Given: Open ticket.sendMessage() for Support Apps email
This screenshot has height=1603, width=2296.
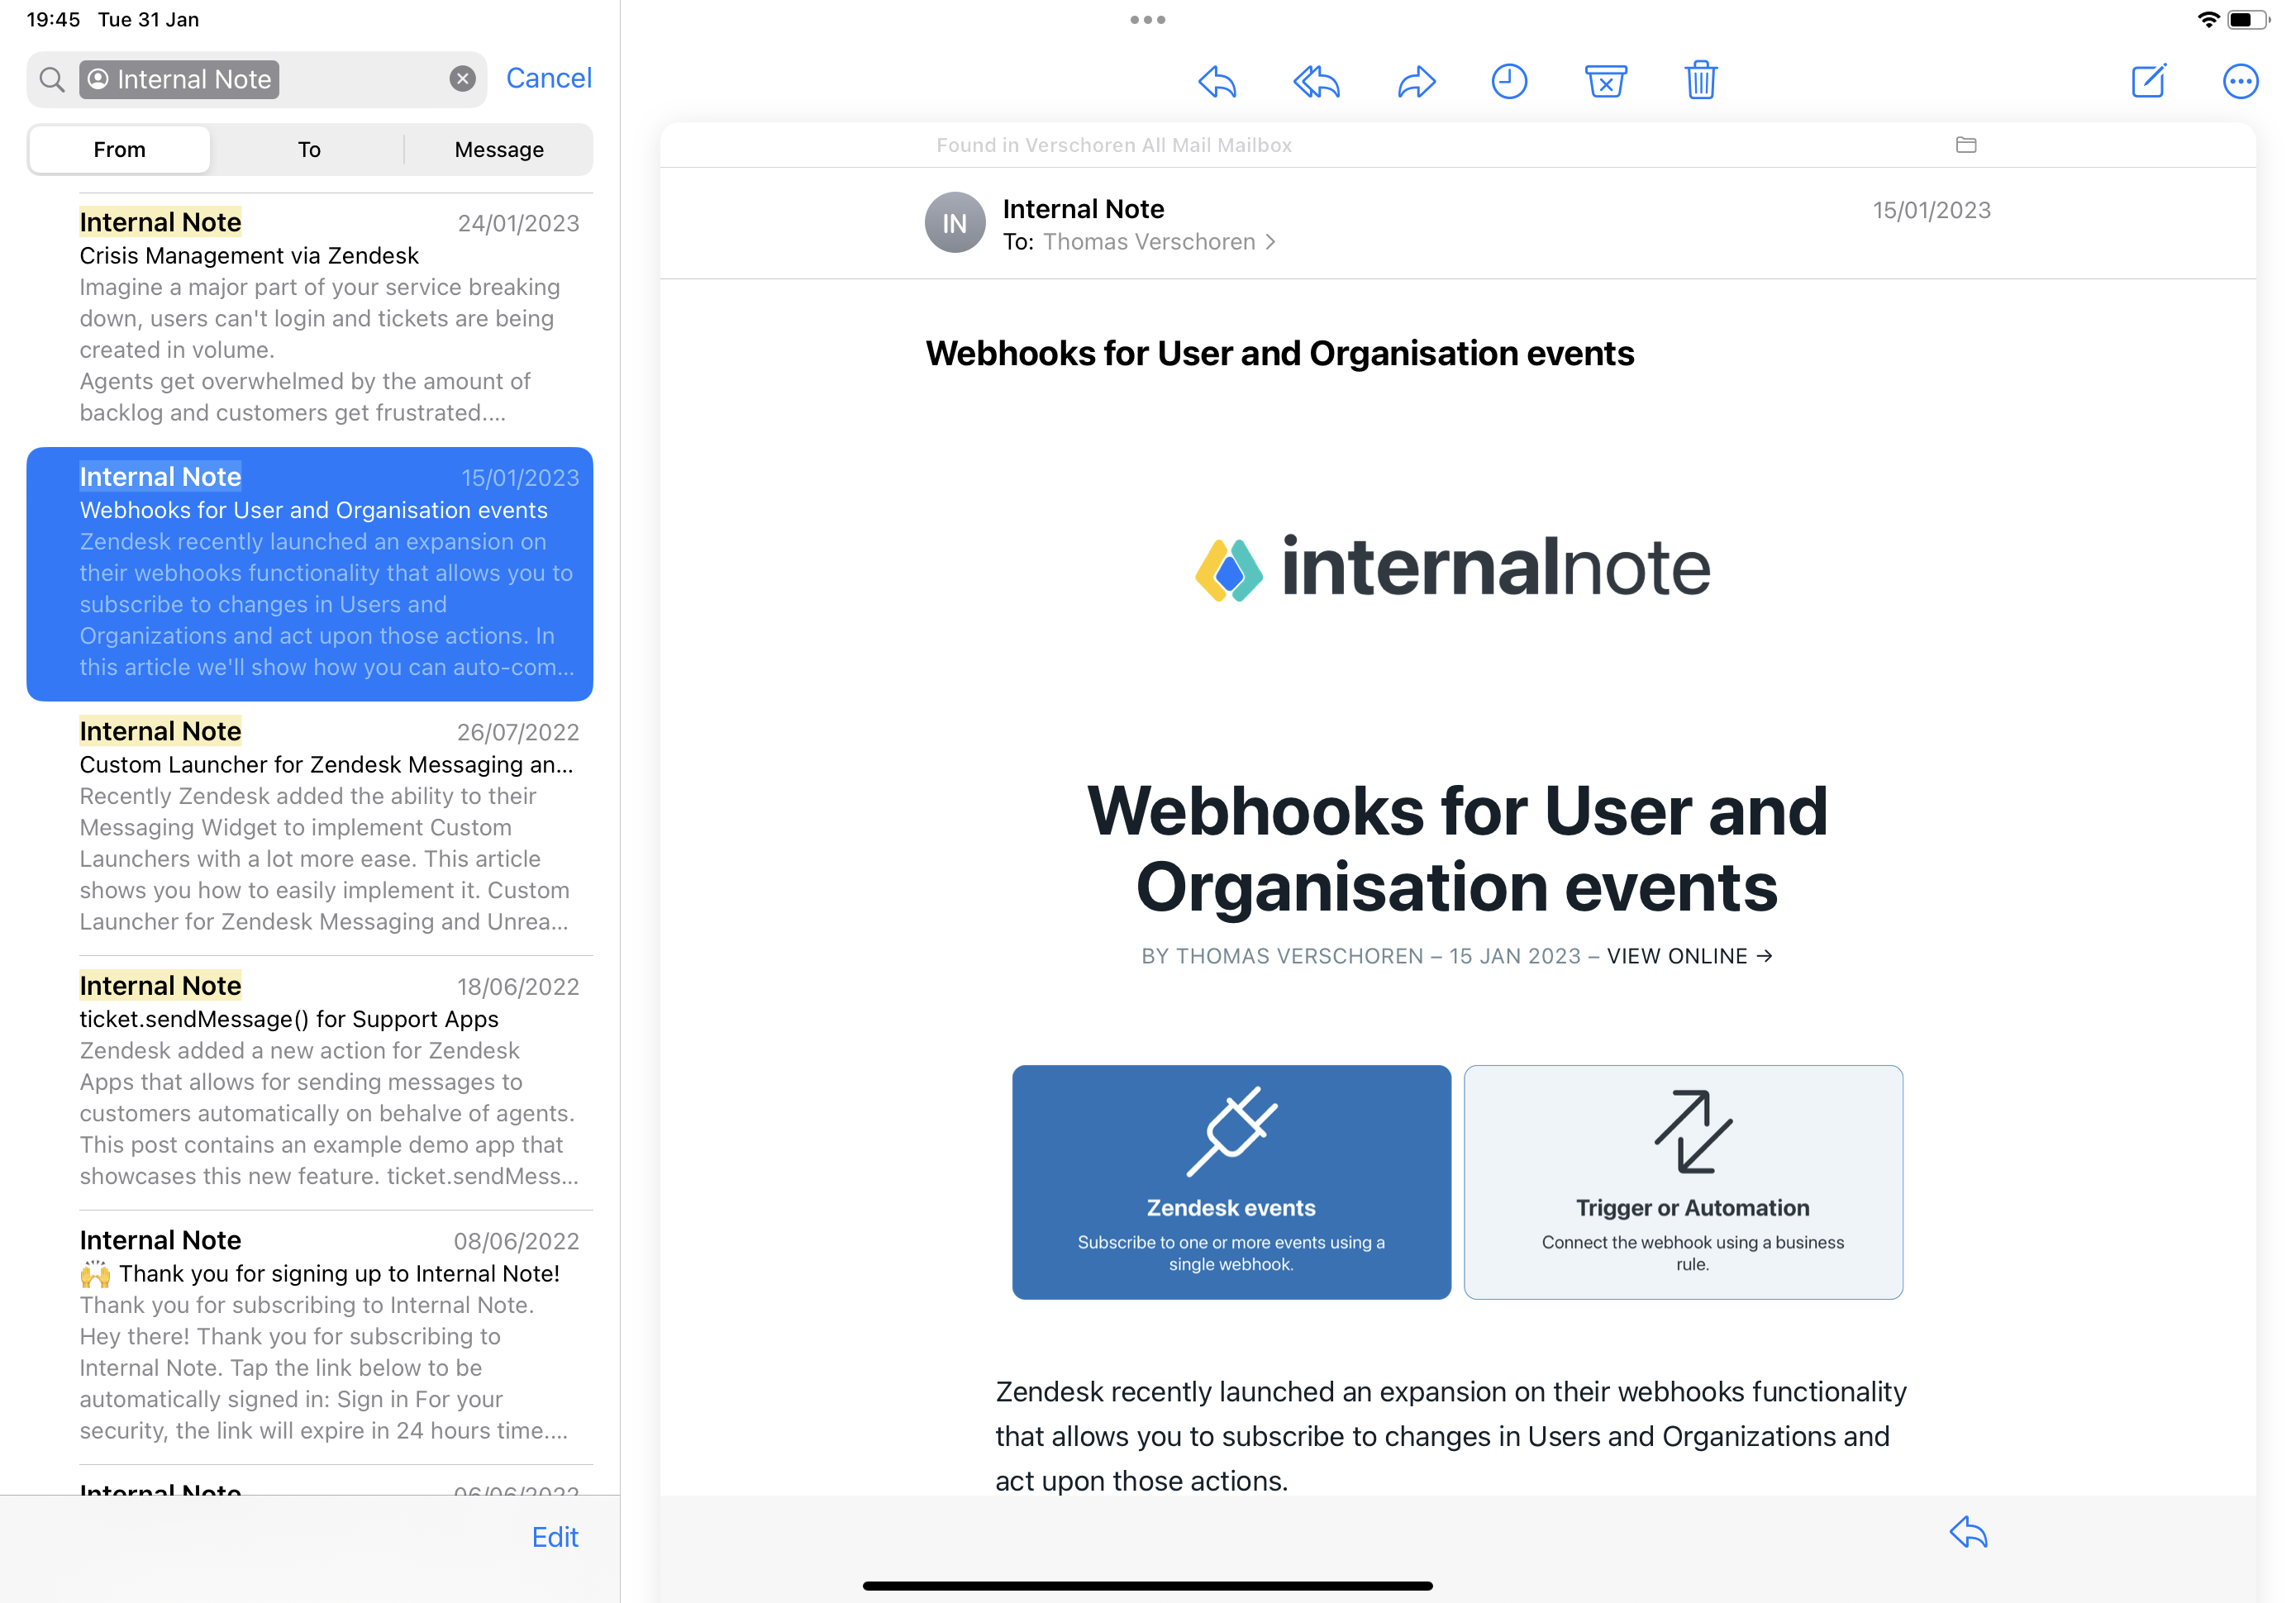Looking at the screenshot, I should click(310, 1082).
